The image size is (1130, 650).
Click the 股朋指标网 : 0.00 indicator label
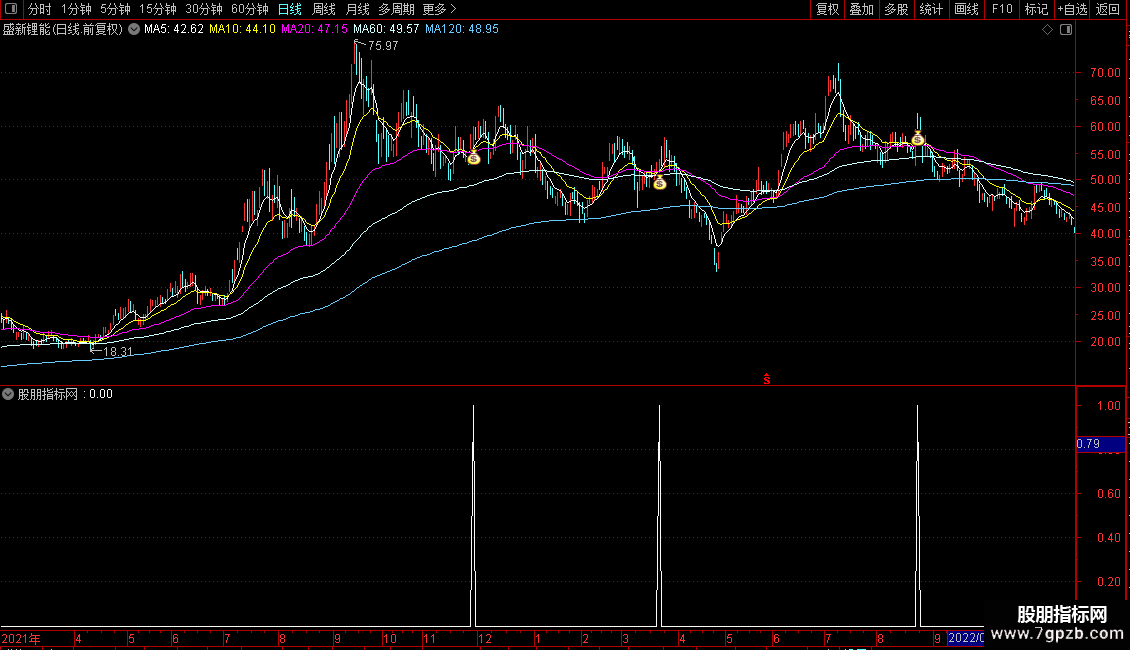coord(65,394)
